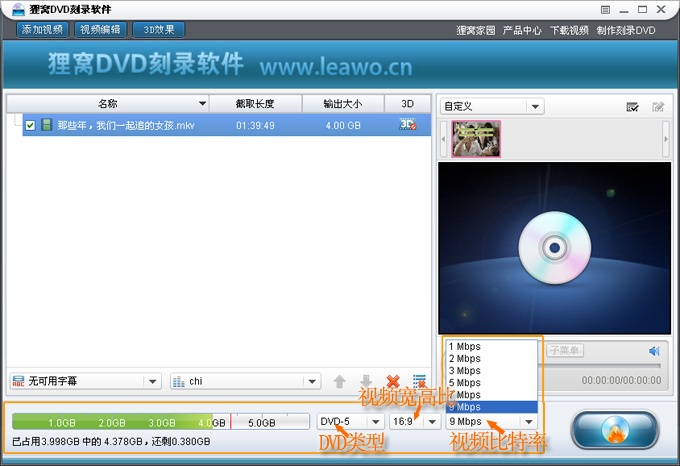Open the 自定义 menu template dropdown

pos(492,106)
